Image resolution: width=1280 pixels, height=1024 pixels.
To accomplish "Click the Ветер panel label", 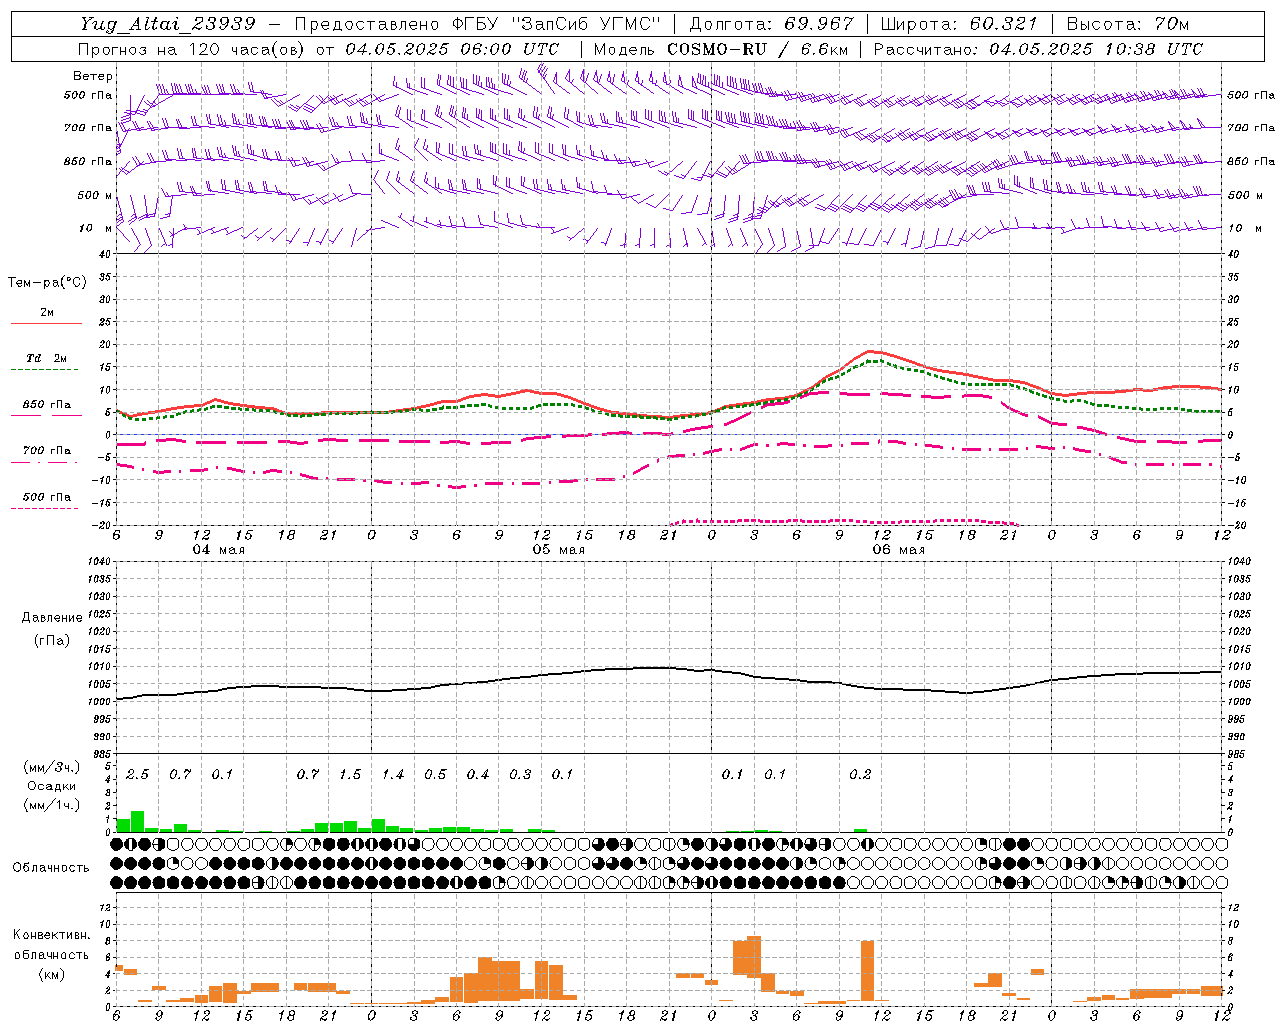I will pos(93,76).
